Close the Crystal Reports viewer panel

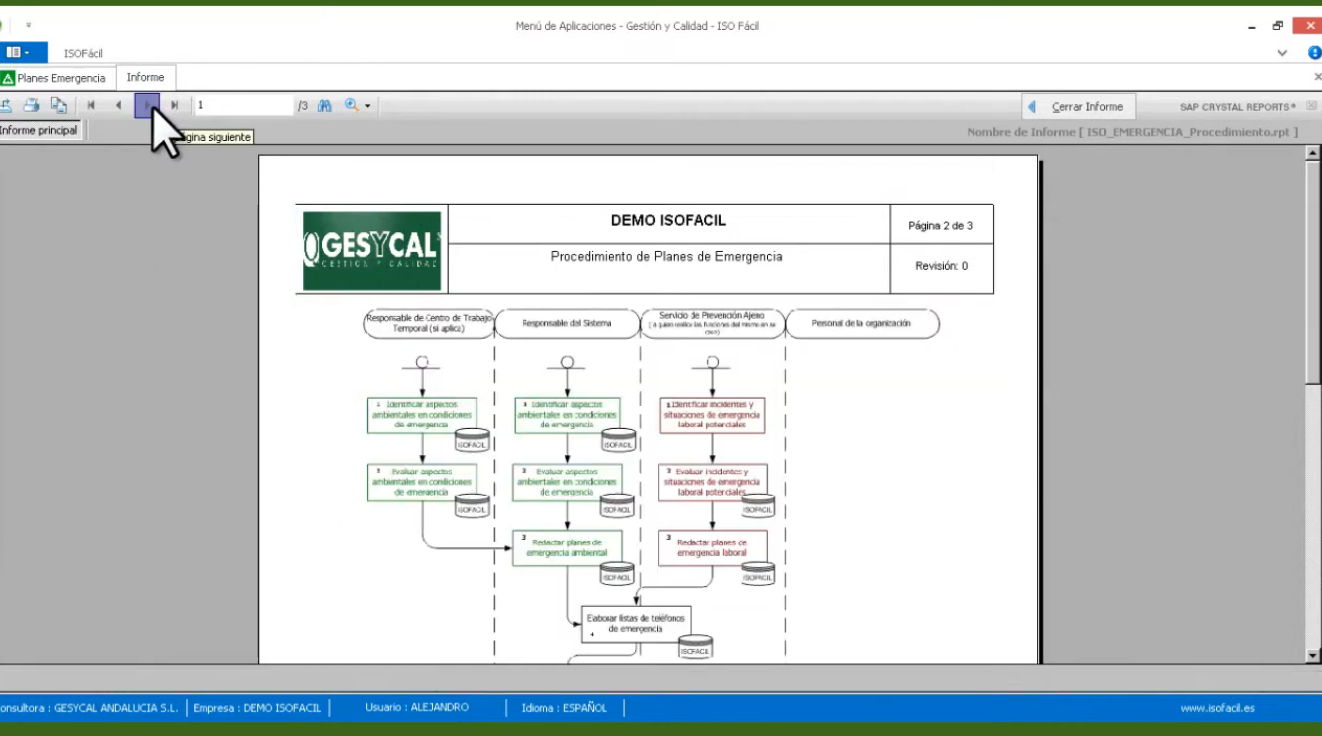coord(1311,105)
